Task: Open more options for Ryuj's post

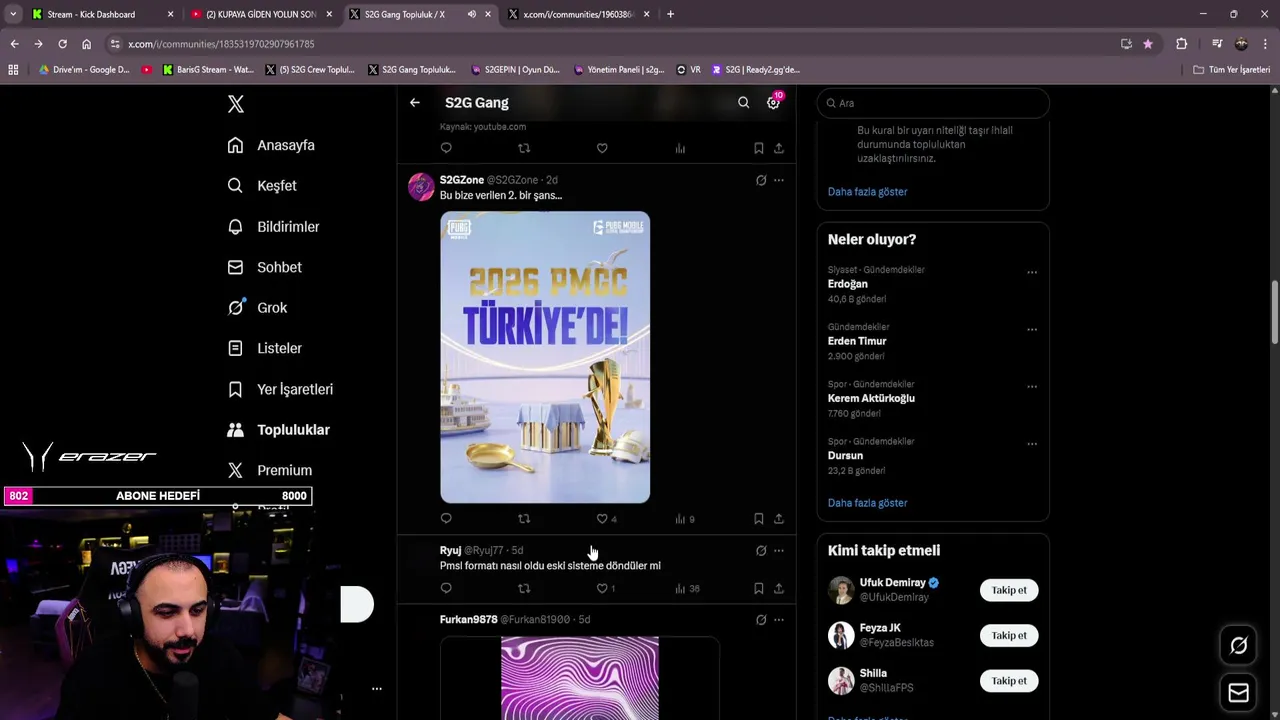Action: click(x=779, y=550)
